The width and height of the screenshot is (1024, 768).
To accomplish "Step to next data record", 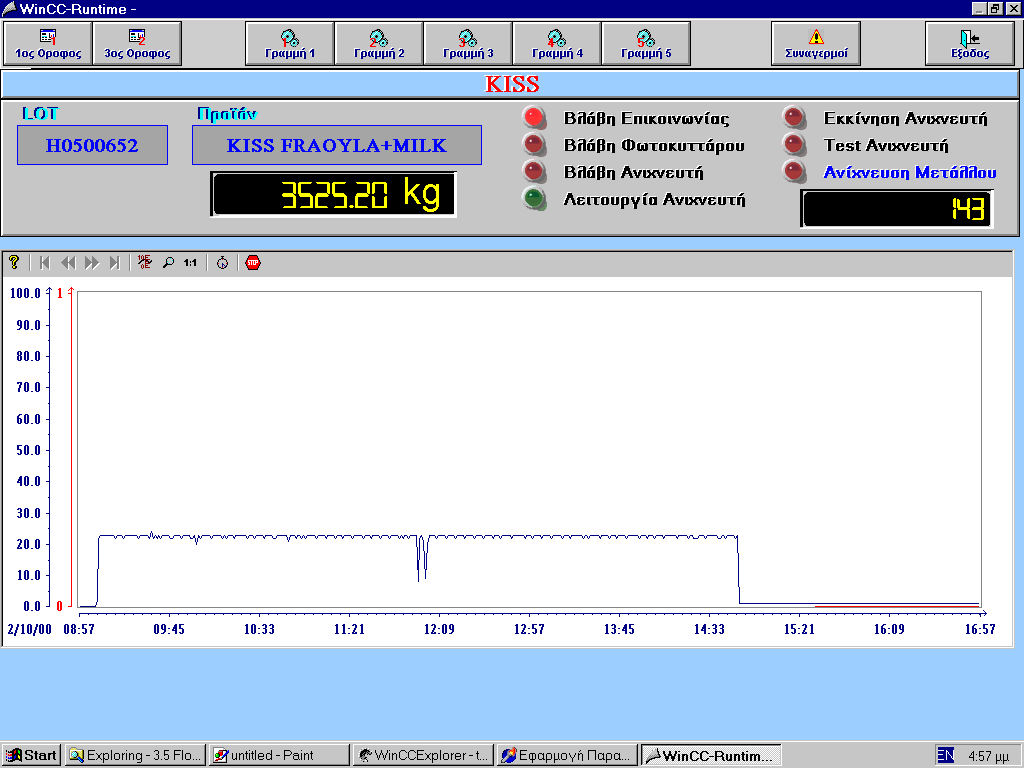I will pyautogui.click(x=92, y=263).
